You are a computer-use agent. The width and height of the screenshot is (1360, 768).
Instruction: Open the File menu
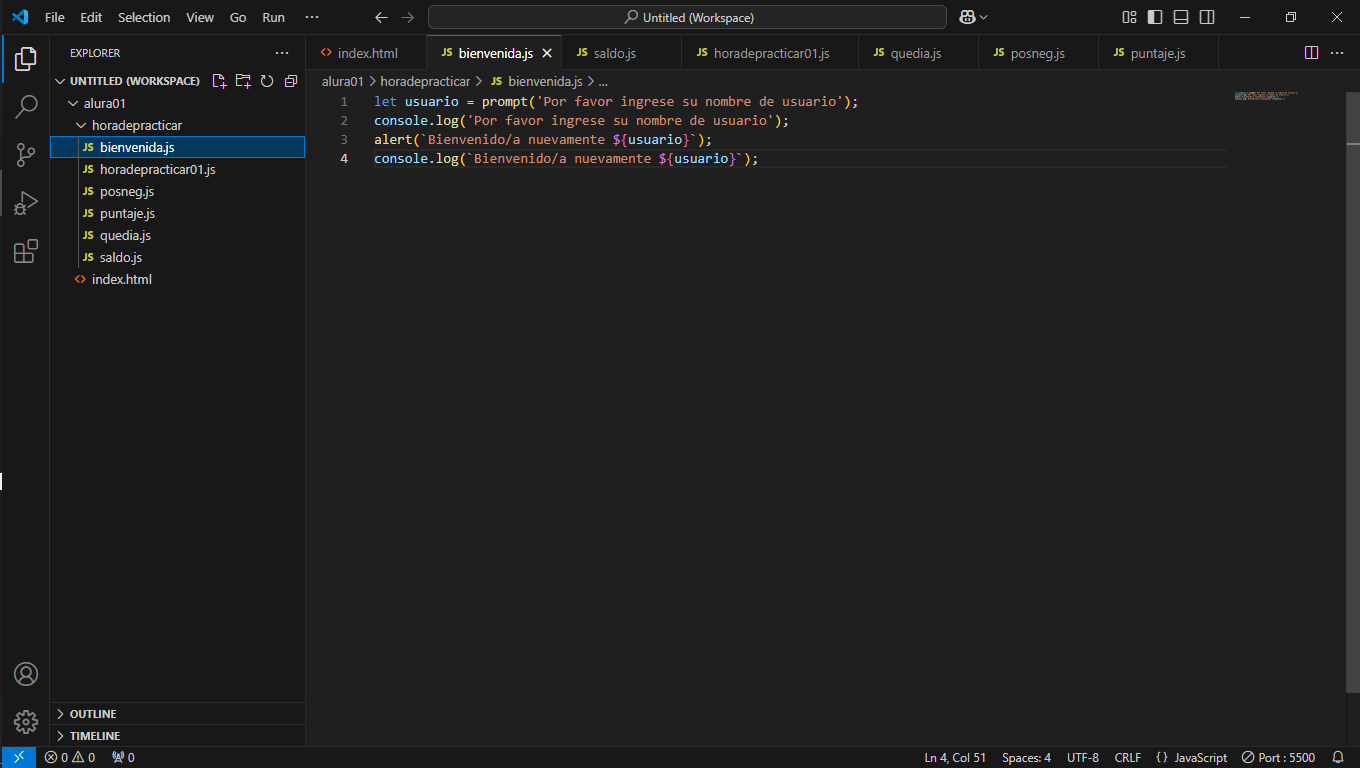tap(55, 17)
